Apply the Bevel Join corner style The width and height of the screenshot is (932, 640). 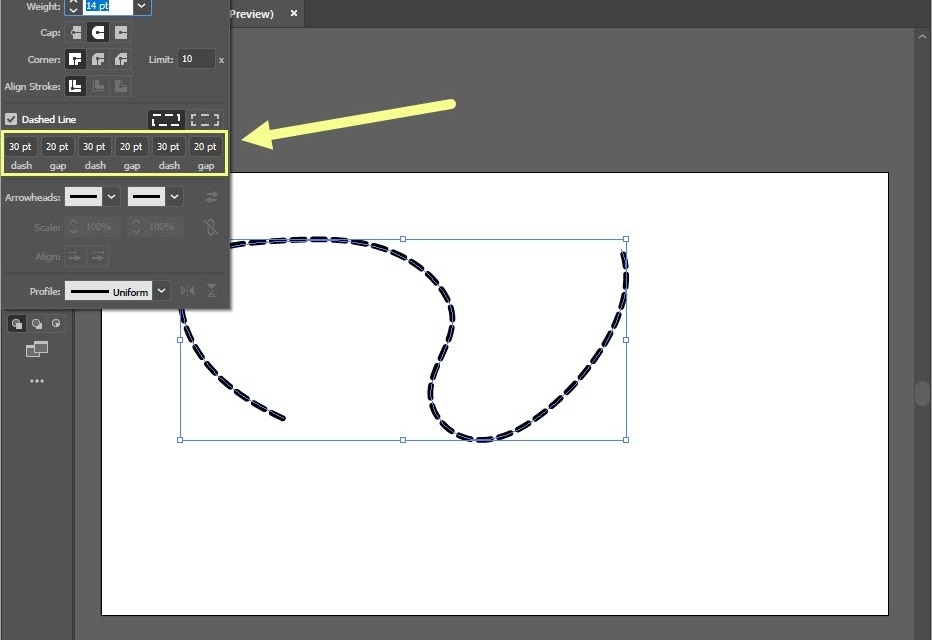[121, 60]
